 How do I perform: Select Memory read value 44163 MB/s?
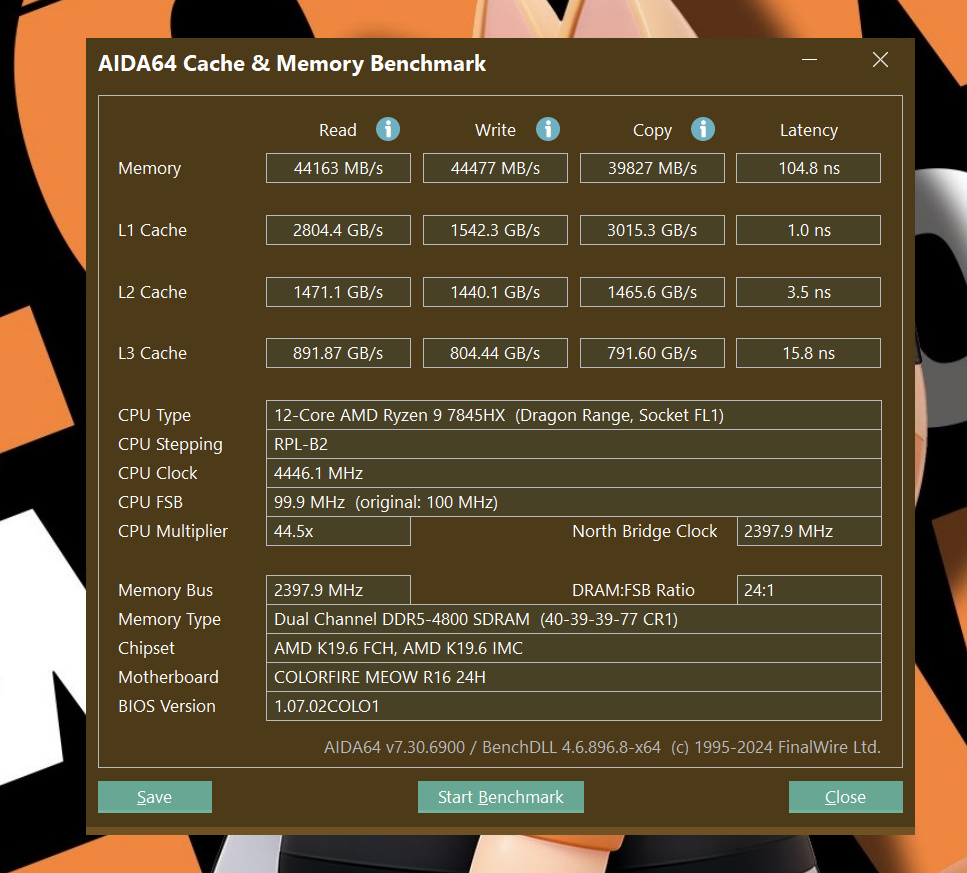338,168
